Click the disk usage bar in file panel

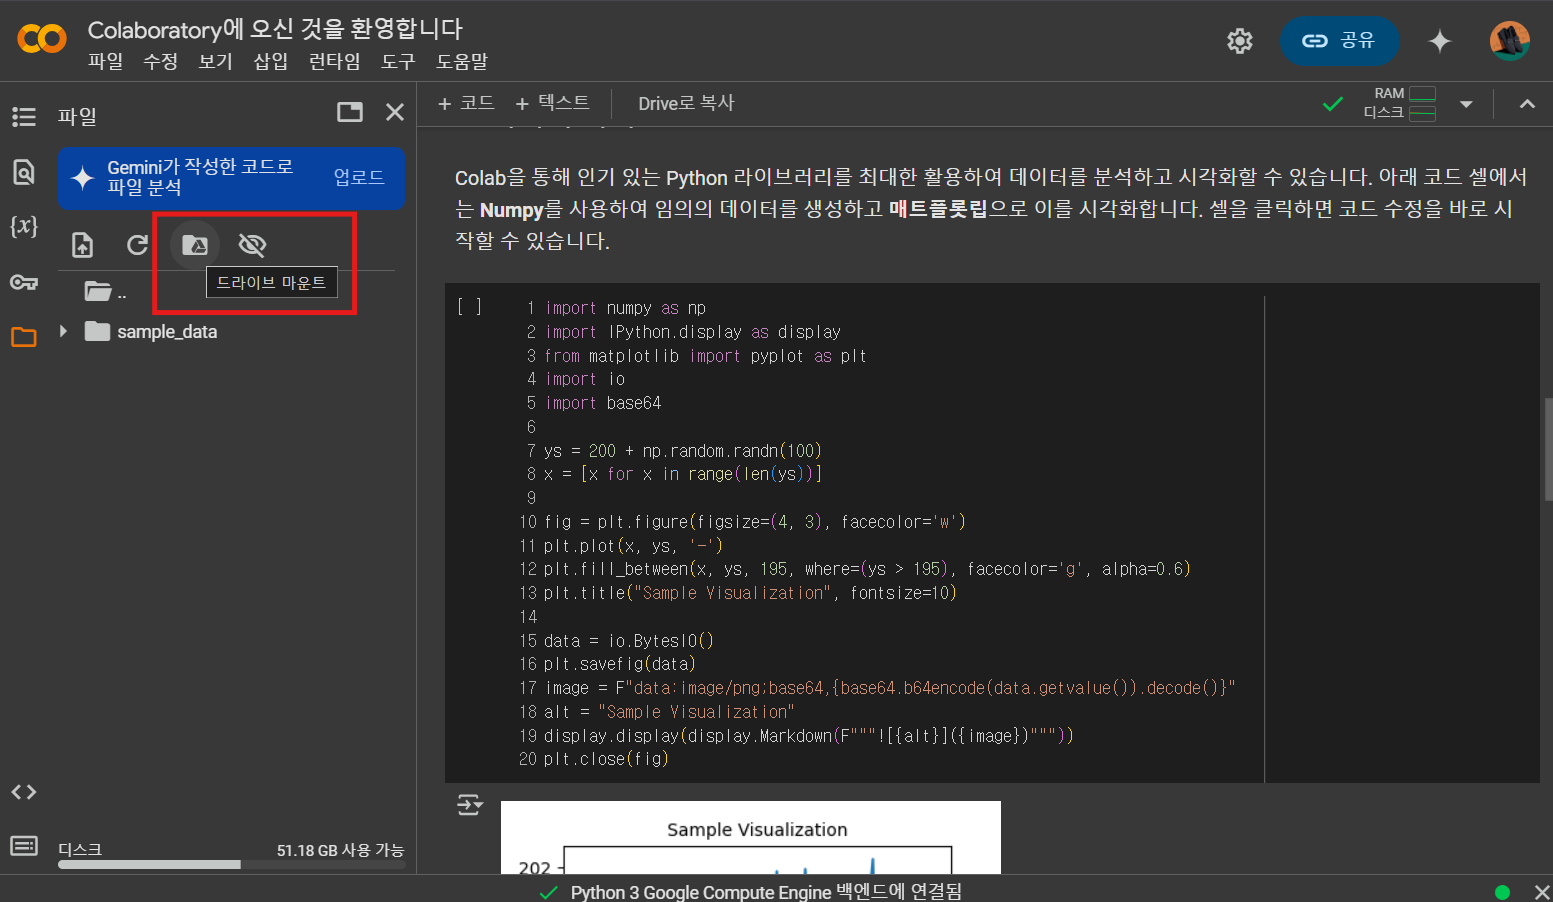pyautogui.click(x=231, y=864)
